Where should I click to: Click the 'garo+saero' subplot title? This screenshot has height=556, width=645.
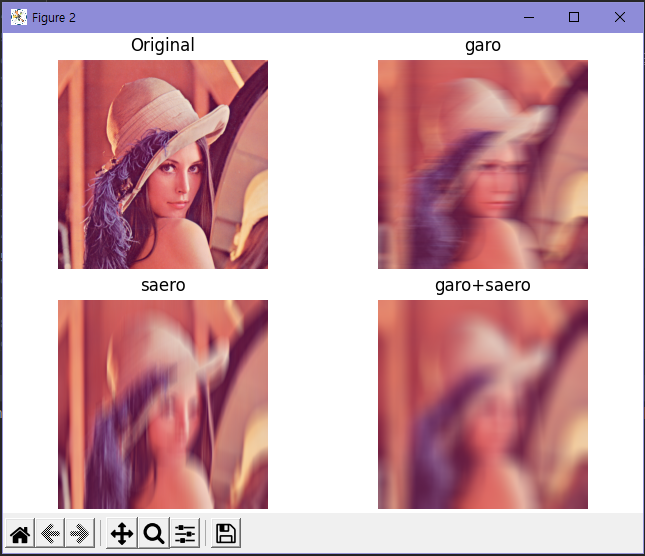[x=483, y=285]
